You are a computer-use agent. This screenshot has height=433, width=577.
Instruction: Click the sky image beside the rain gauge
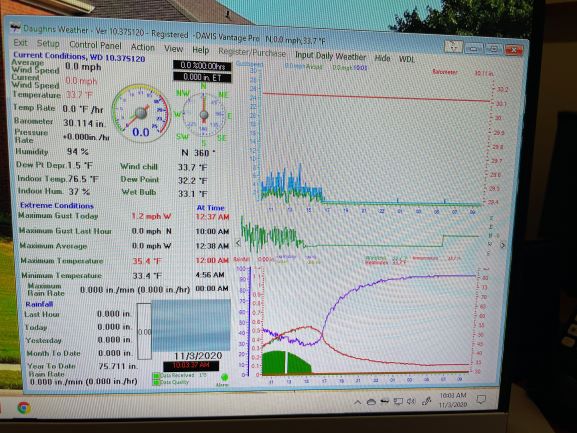[191, 325]
